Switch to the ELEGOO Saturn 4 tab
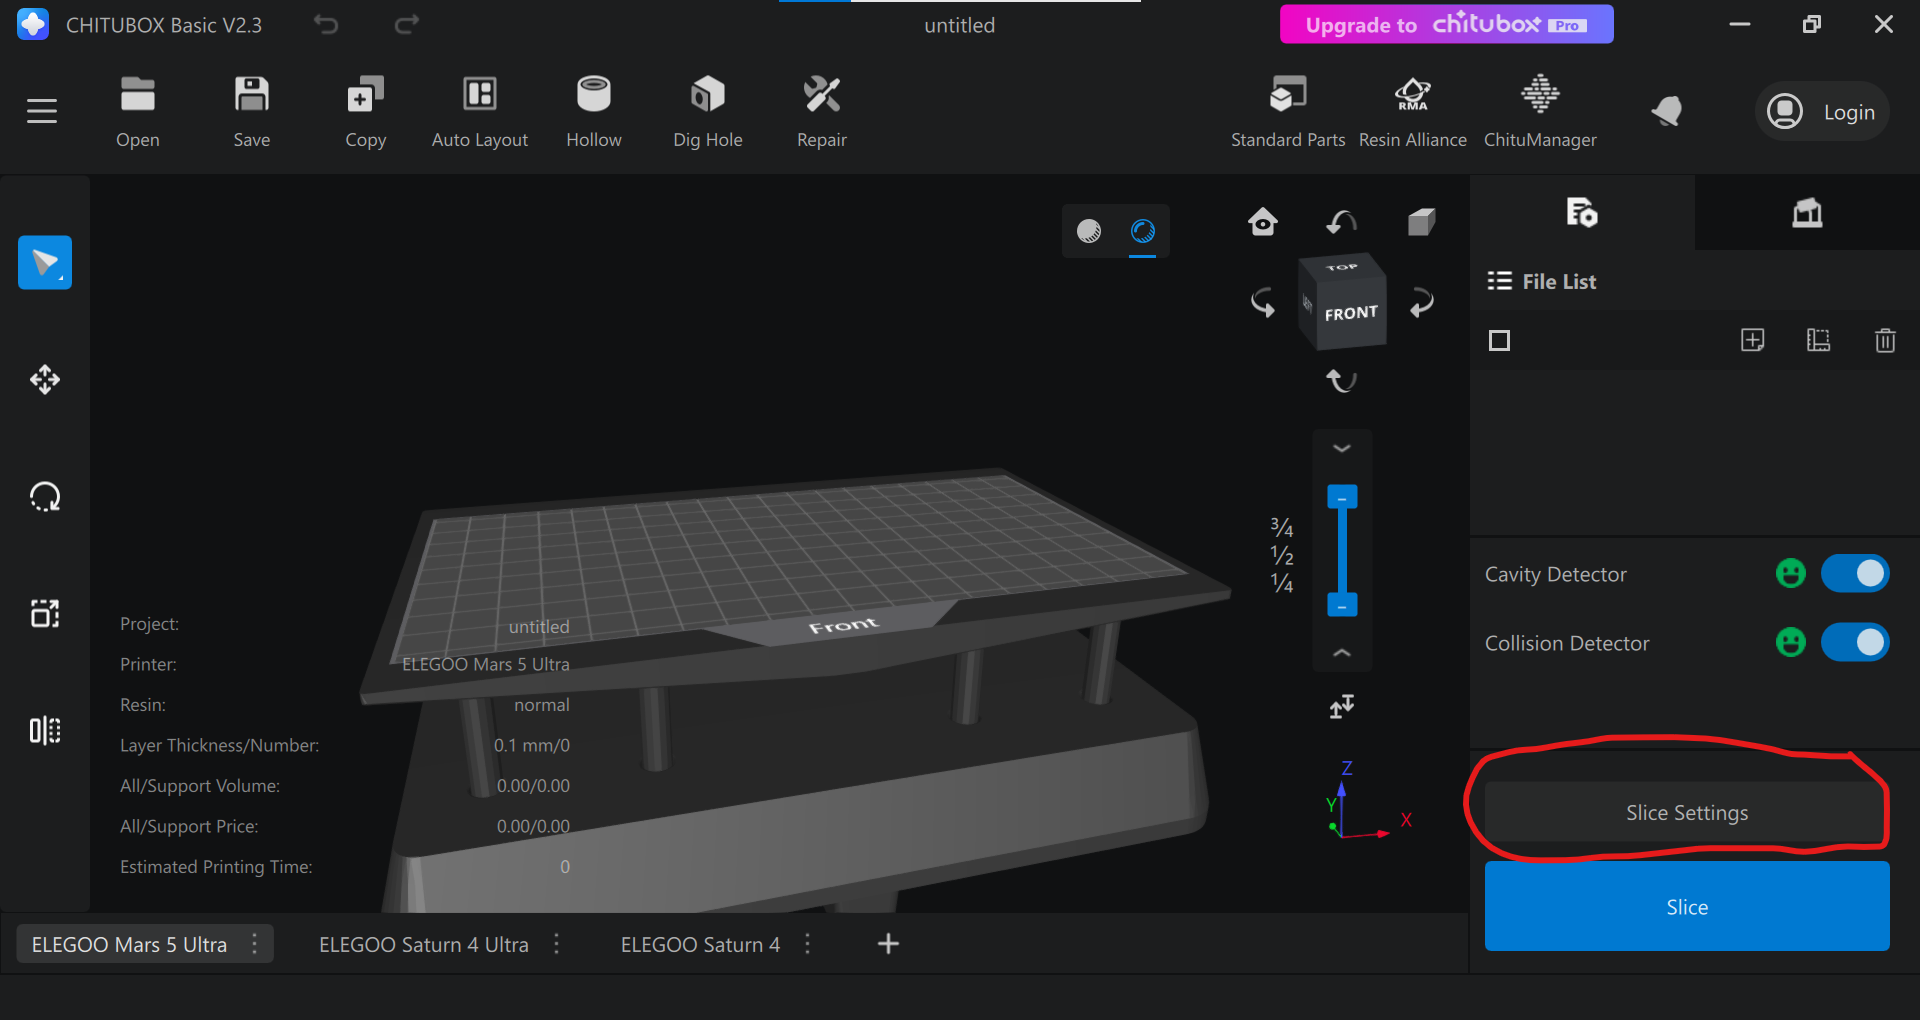 pos(699,945)
